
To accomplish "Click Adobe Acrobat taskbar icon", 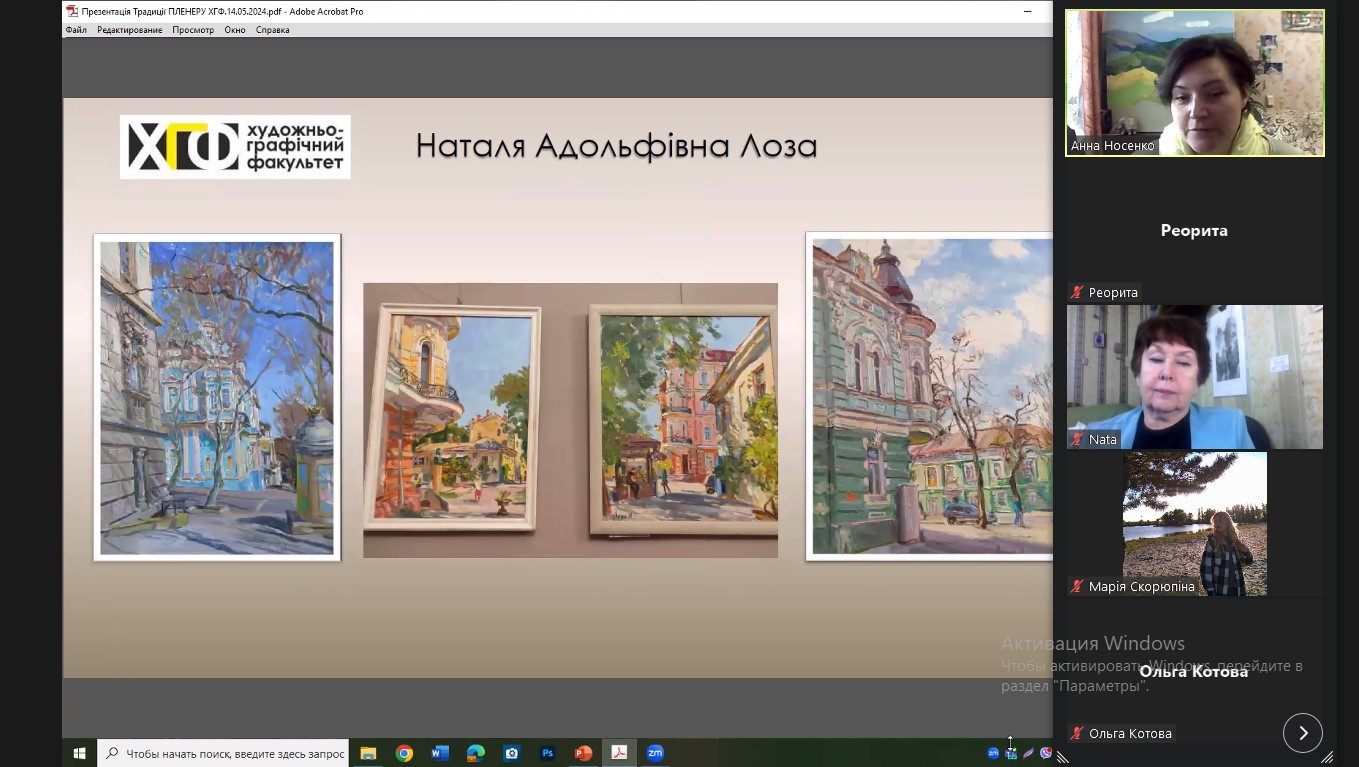I will click(x=619, y=753).
